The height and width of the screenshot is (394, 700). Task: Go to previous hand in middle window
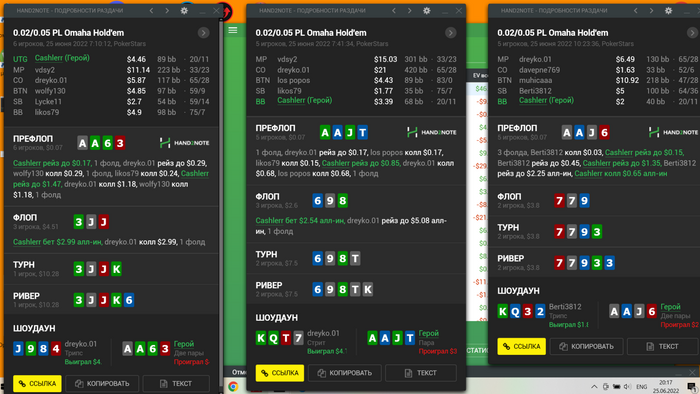[x=394, y=10]
